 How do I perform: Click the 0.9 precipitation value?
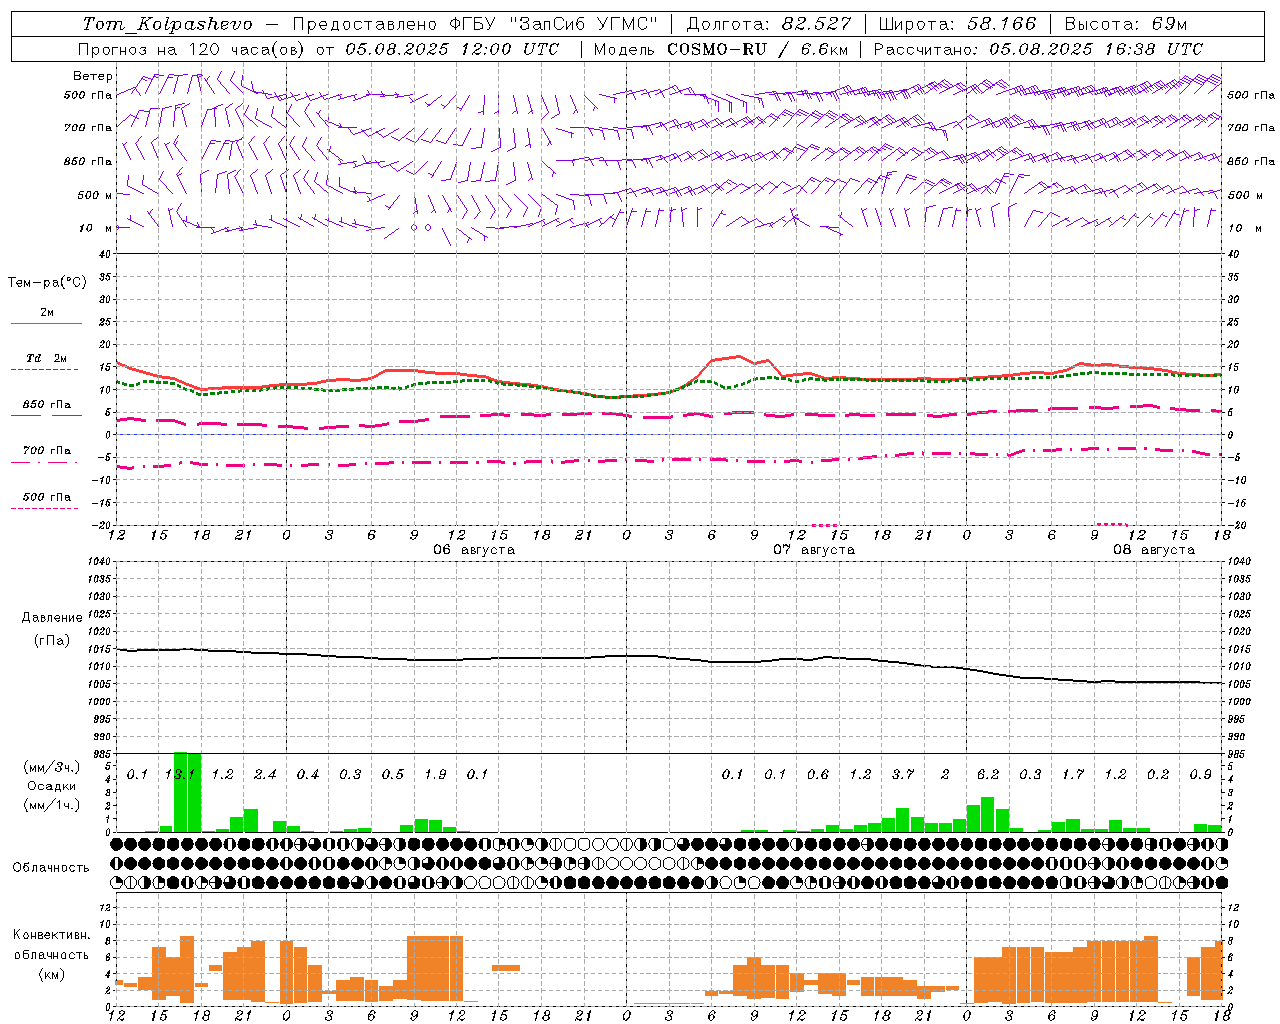coord(1201,775)
